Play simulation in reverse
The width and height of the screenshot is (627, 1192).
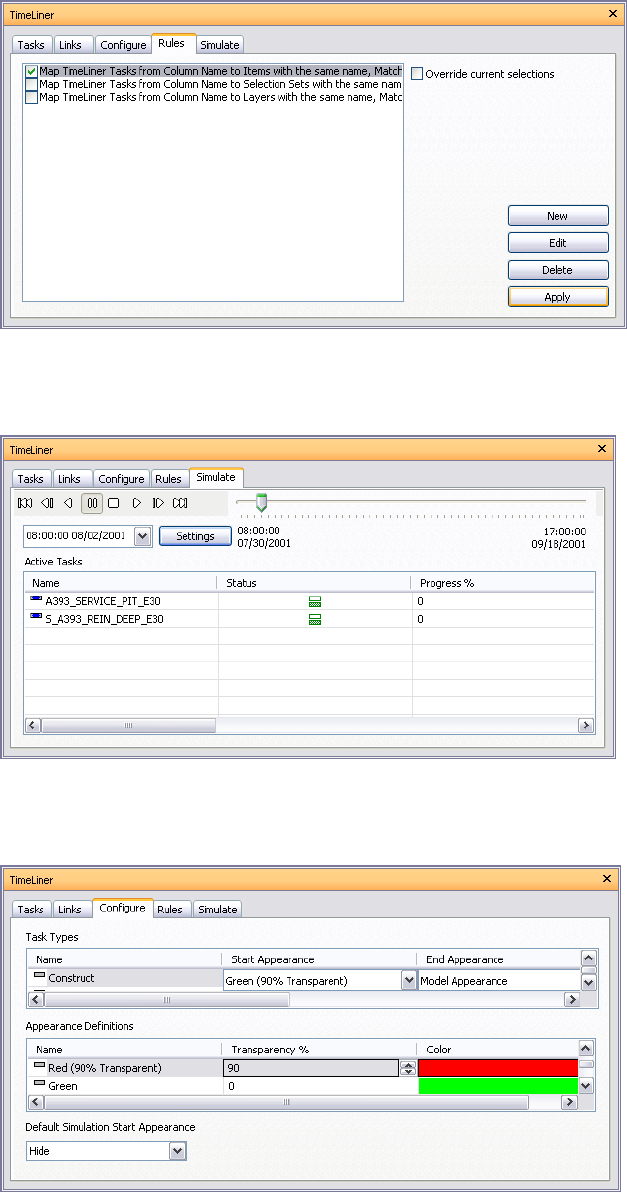pyautogui.click(x=69, y=502)
